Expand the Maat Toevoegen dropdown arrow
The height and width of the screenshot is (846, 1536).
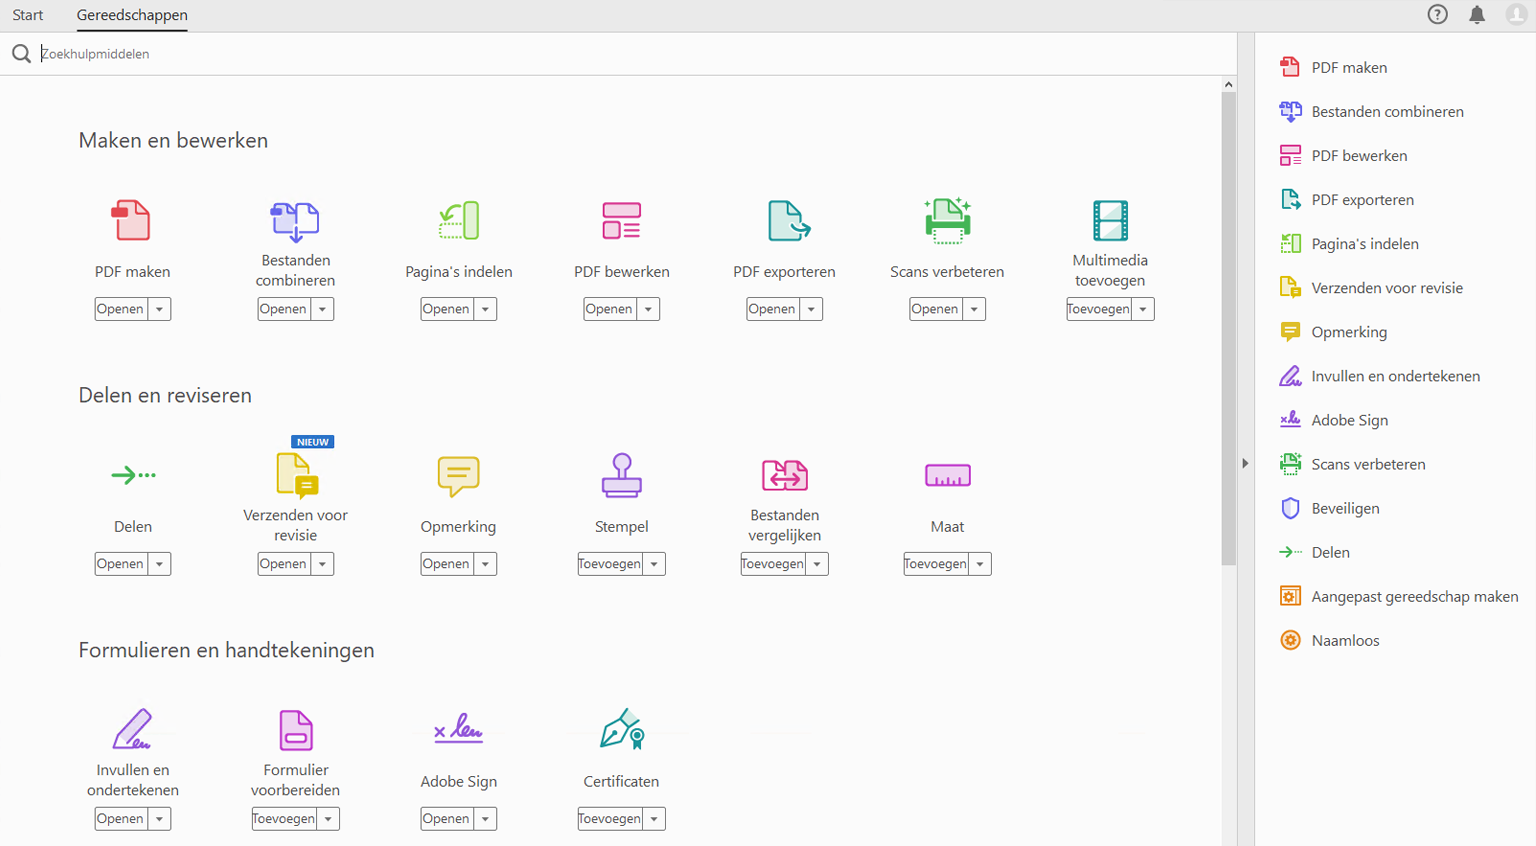click(980, 564)
